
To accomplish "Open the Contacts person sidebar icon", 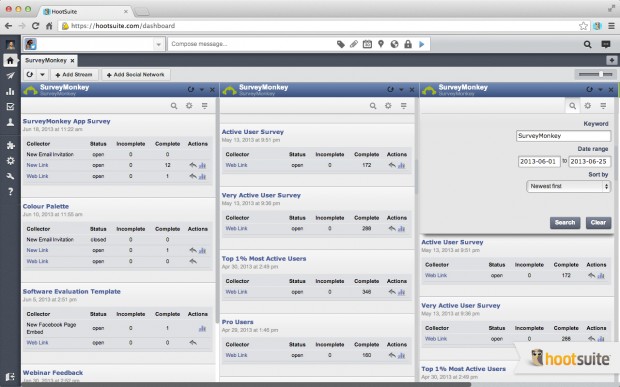I will click(10, 122).
